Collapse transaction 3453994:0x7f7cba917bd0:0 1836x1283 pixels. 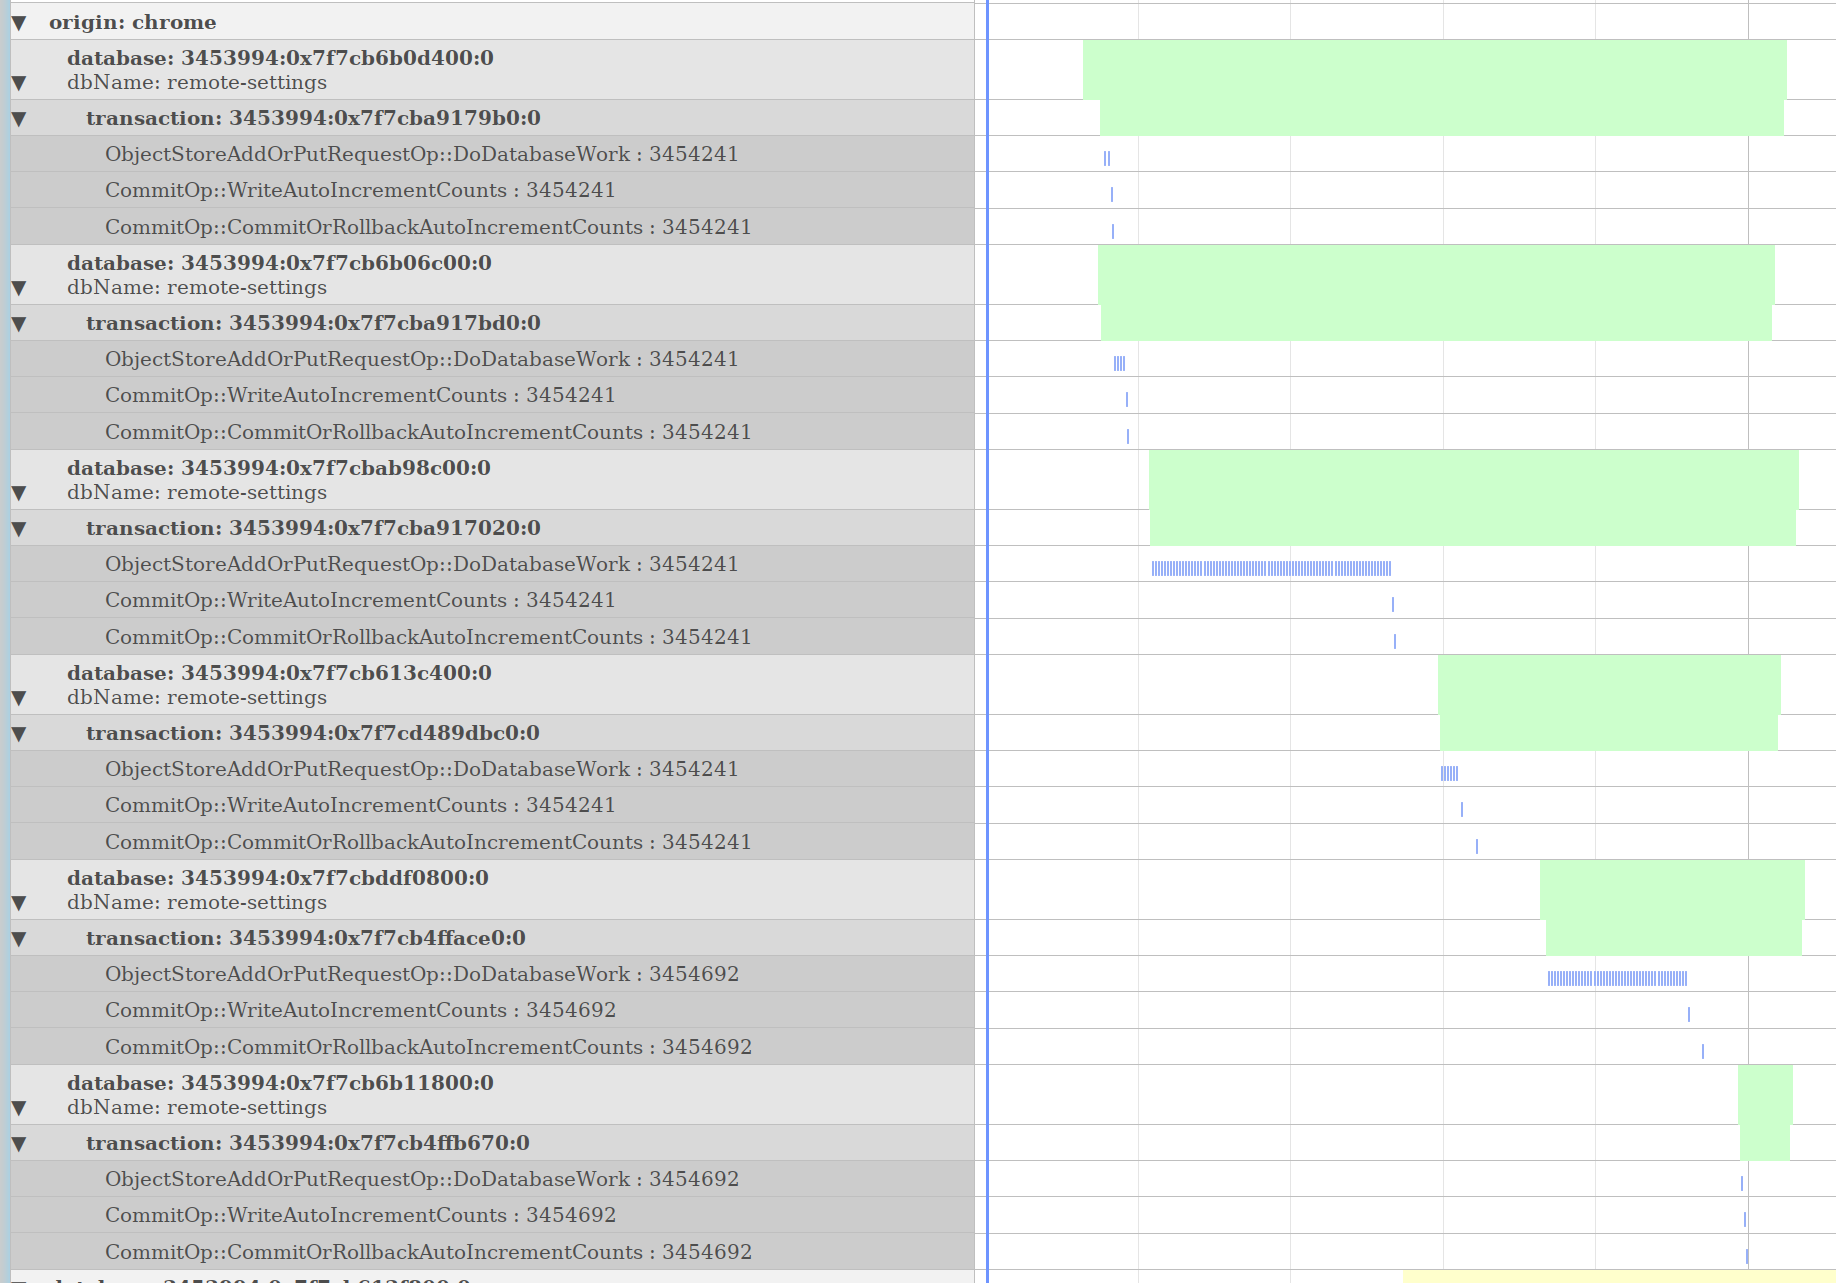pyautogui.click(x=18, y=324)
